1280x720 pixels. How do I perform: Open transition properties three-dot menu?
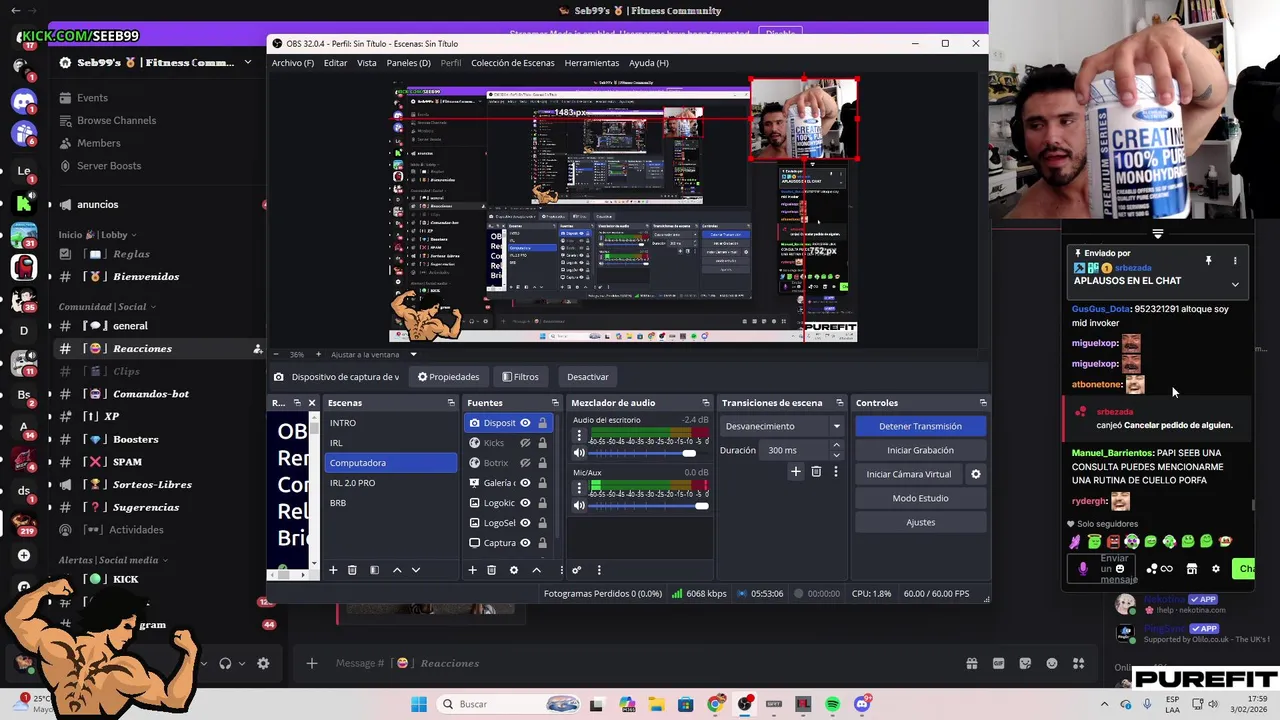[836, 472]
